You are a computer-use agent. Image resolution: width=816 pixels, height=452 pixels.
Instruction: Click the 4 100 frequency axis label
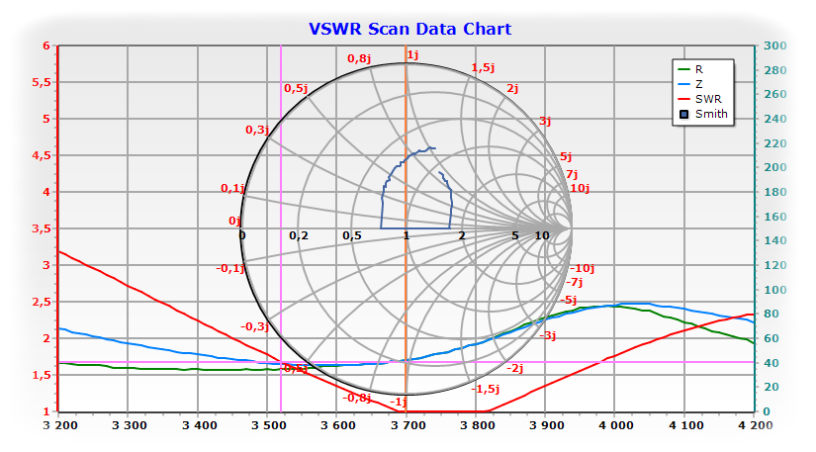[x=686, y=425]
